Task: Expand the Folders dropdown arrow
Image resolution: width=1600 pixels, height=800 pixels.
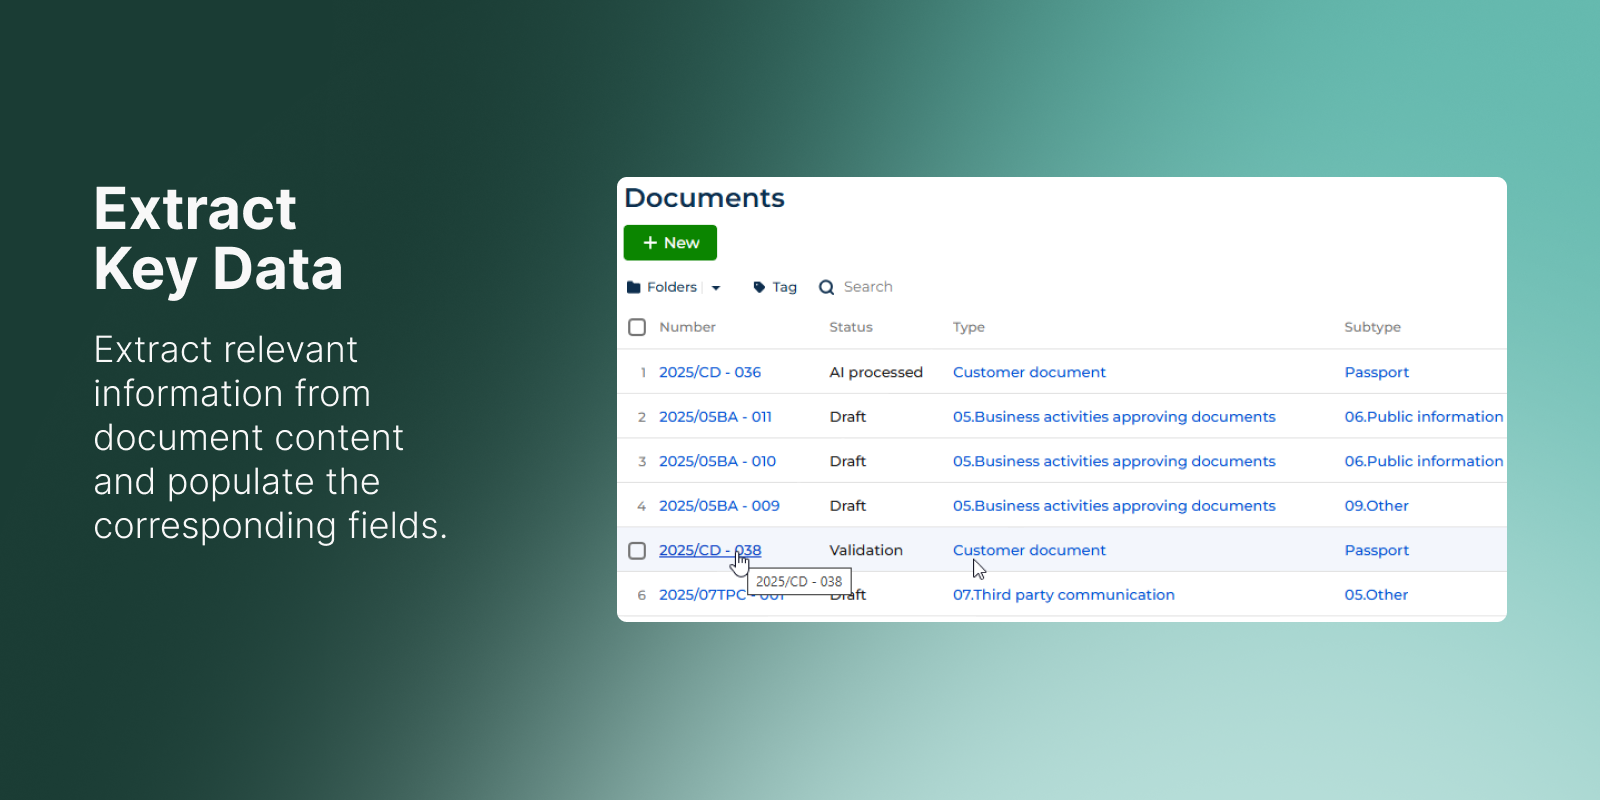Action: click(x=716, y=288)
